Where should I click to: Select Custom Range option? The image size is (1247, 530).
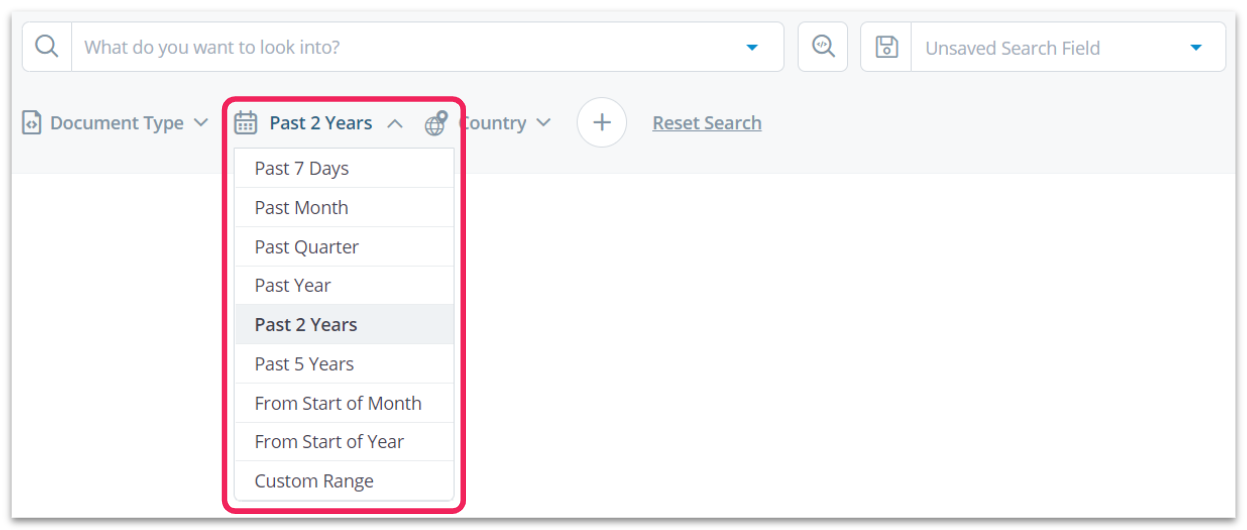(x=314, y=481)
